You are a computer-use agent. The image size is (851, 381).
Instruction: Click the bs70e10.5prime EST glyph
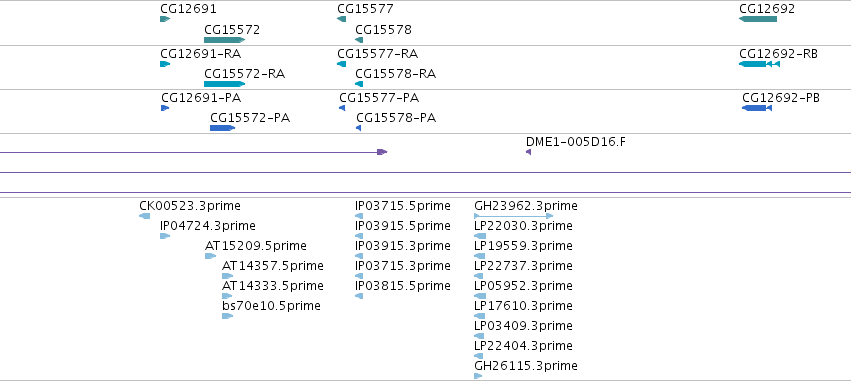pyautogui.click(x=227, y=316)
